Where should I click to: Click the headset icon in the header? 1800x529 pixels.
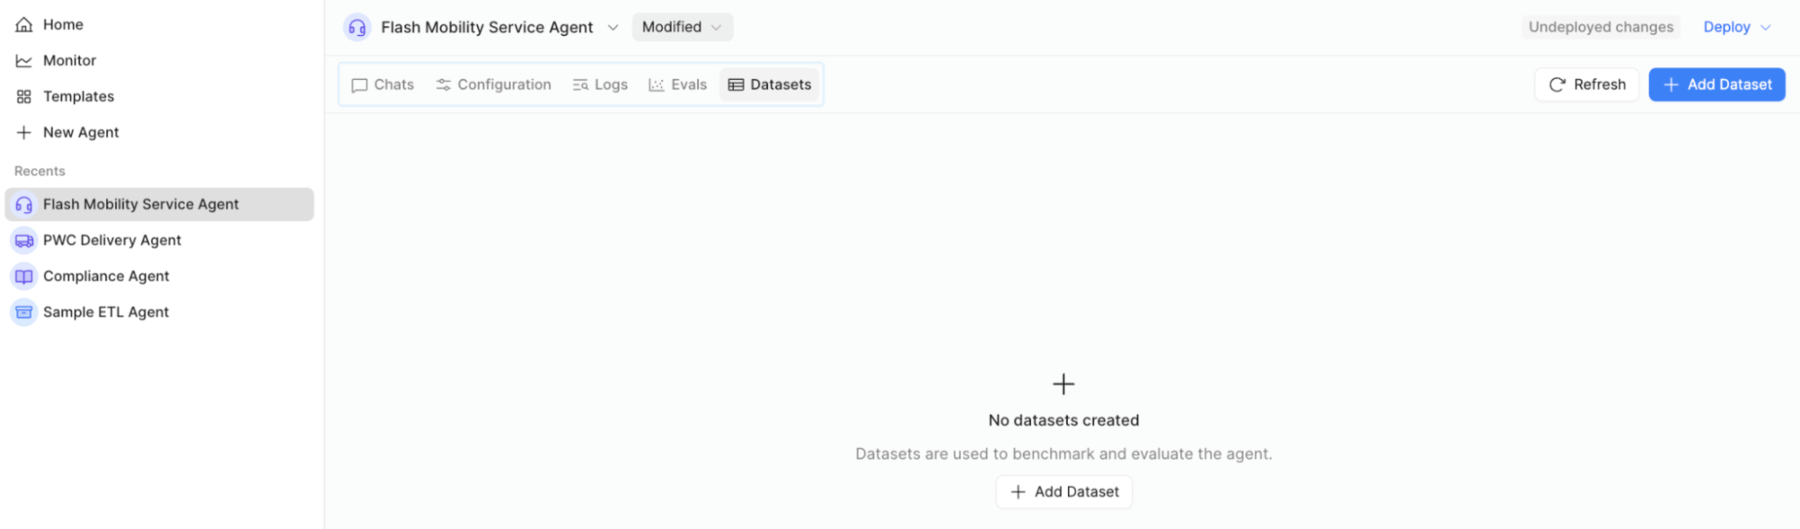pos(357,28)
